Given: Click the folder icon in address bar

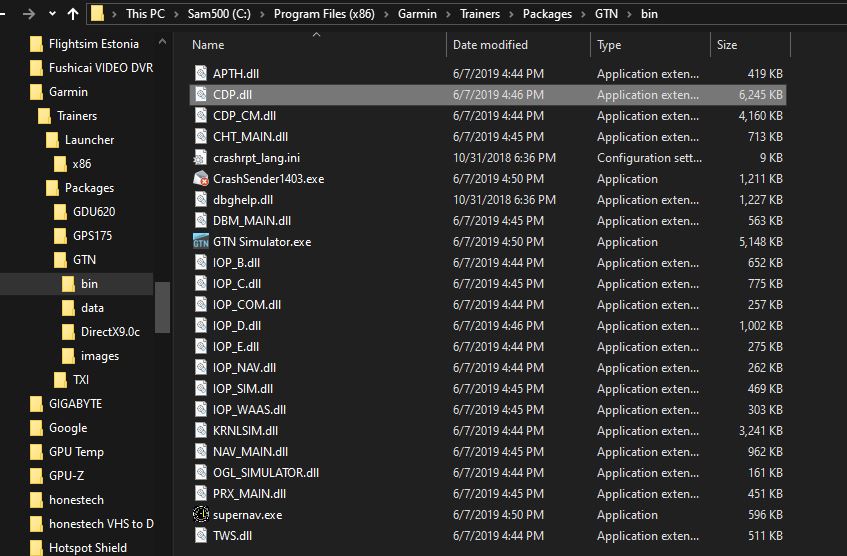Looking at the screenshot, I should click(x=97, y=14).
